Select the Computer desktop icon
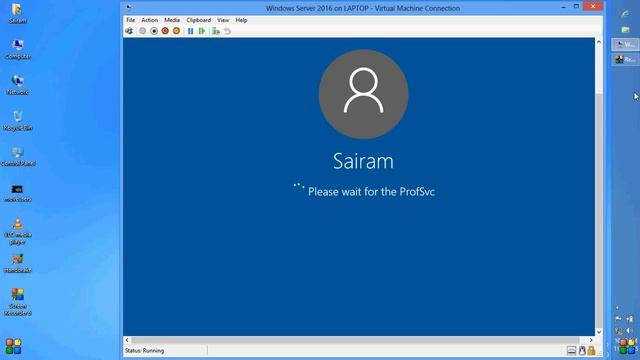Image resolution: width=640 pixels, height=360 pixels. (18, 49)
